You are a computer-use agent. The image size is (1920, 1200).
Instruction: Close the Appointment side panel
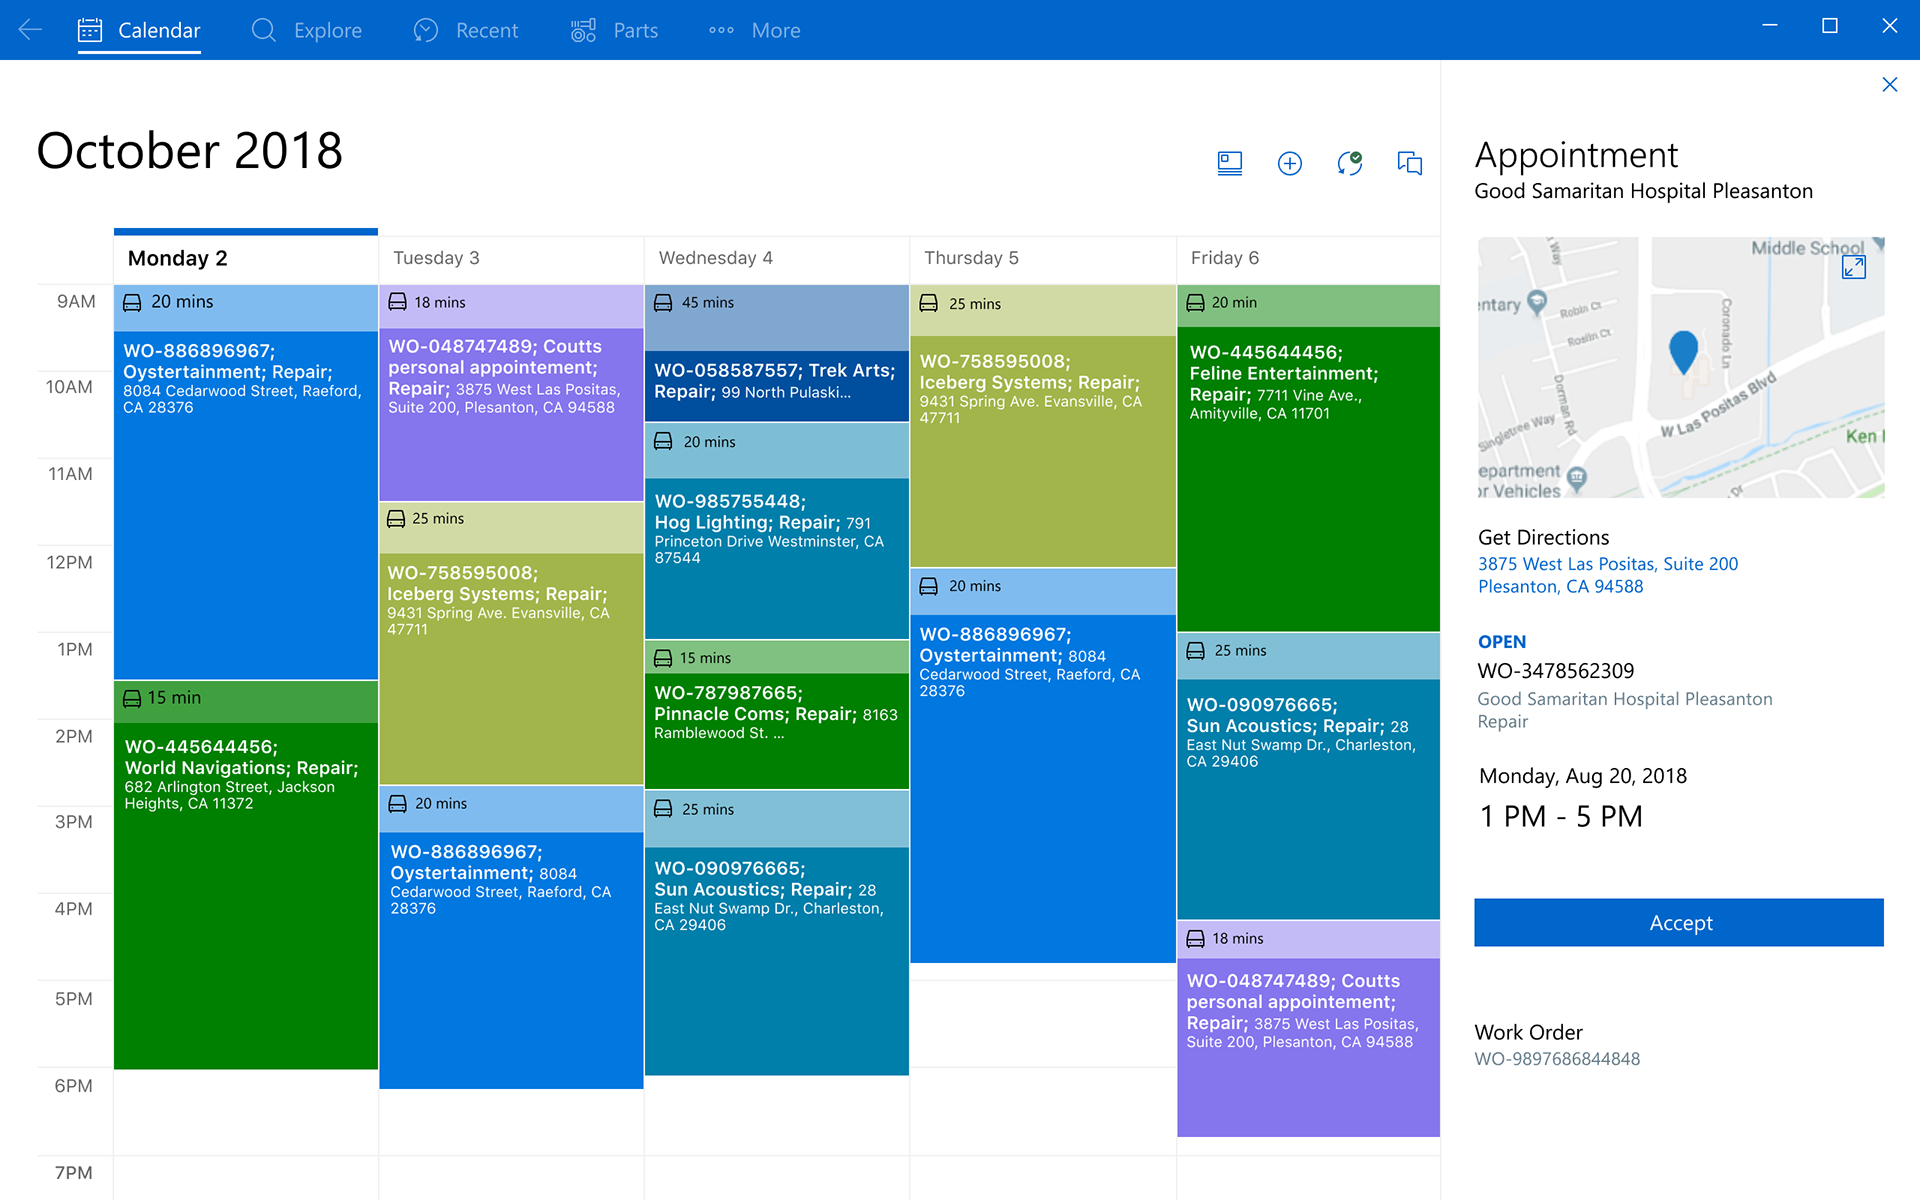point(1889,85)
